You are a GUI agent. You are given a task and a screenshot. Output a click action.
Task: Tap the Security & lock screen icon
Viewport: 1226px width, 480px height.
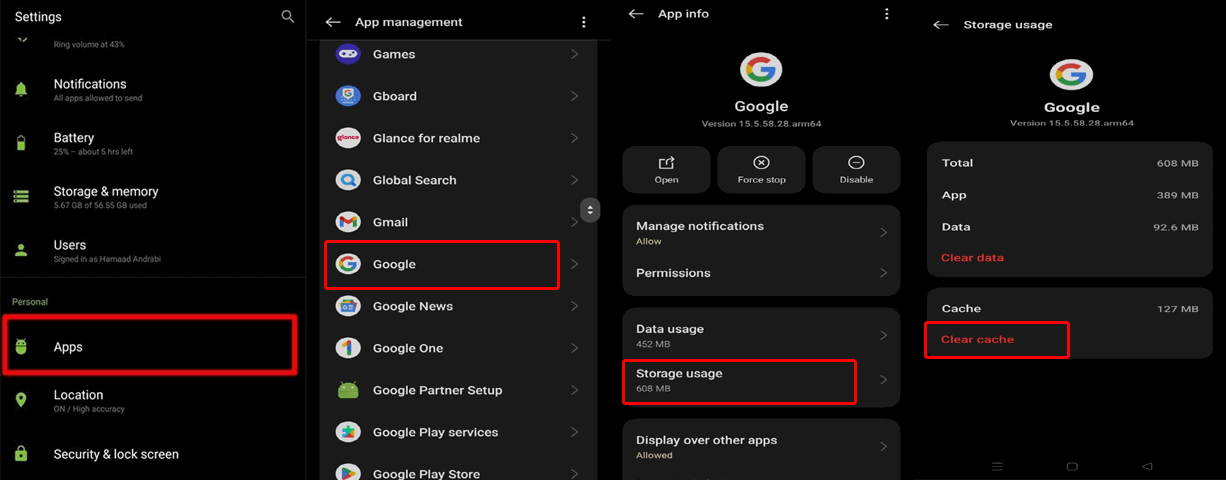(x=21, y=454)
